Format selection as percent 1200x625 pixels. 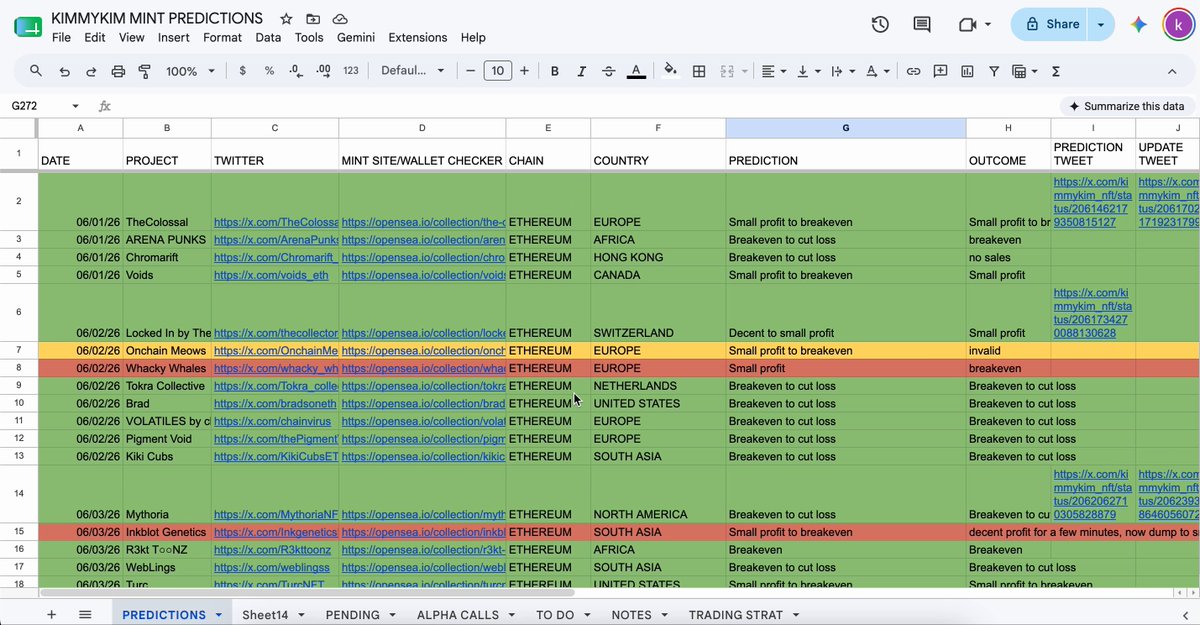point(269,71)
